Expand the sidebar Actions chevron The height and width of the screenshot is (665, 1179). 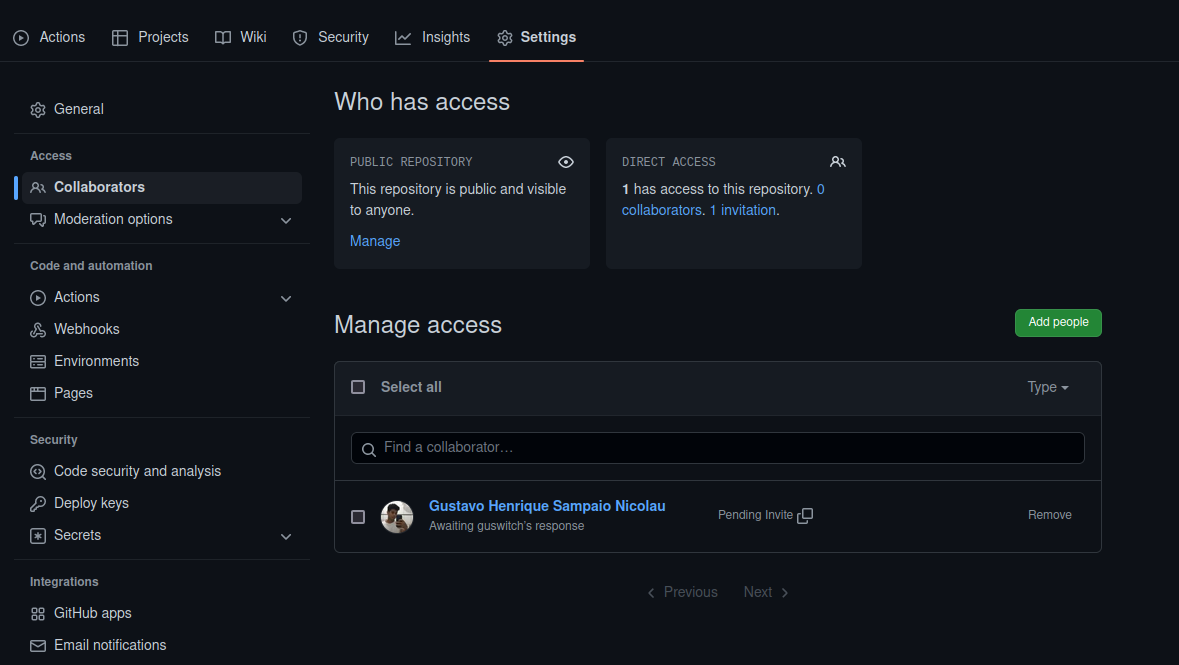pyautogui.click(x=286, y=299)
